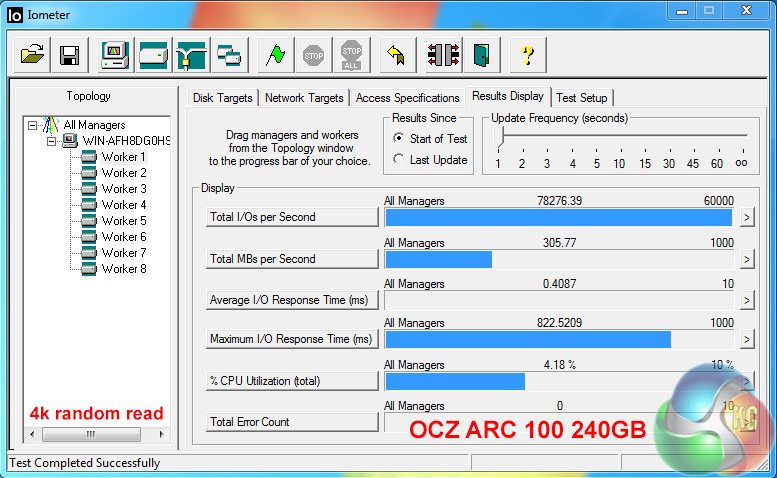
Task: Minimize the Iometer window
Action: click(x=682, y=10)
